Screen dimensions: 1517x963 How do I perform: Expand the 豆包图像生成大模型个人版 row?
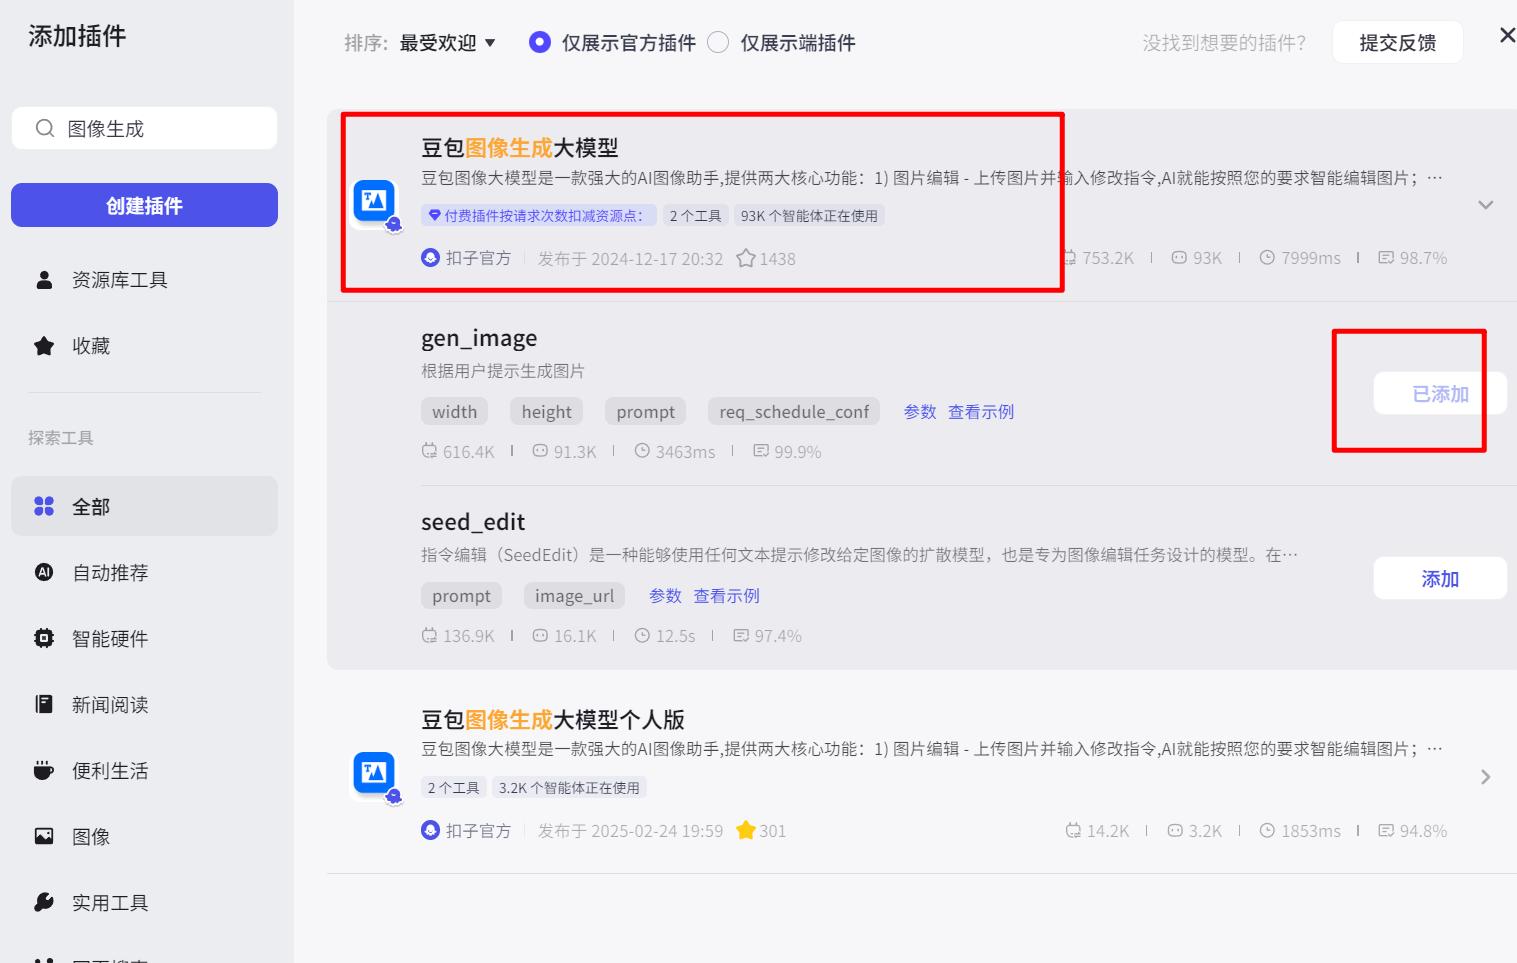point(1486,776)
